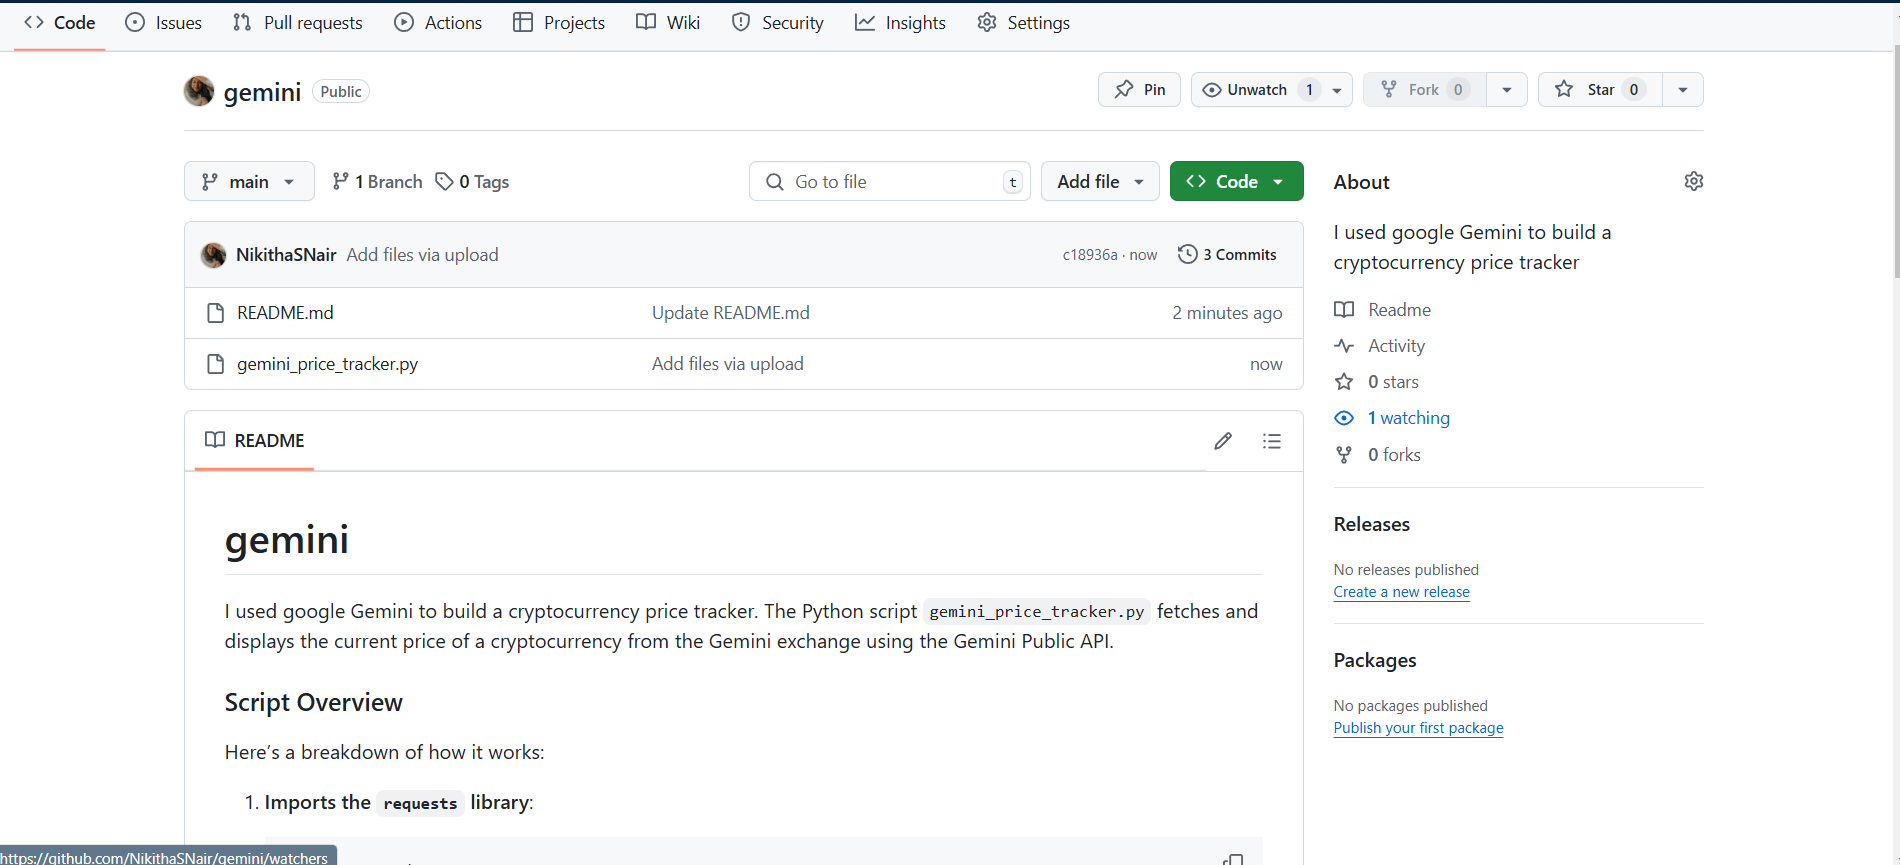1900x865 pixels.
Task: View the 0 forks link
Action: (x=1378, y=455)
